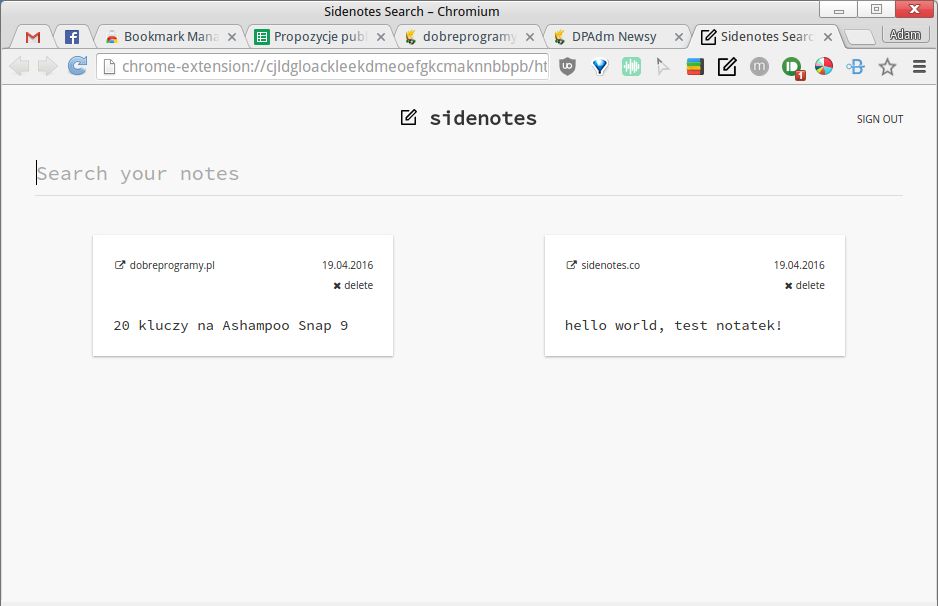938x606 pixels.
Task: Open the colorful stacked bars extension
Action: 695,66
